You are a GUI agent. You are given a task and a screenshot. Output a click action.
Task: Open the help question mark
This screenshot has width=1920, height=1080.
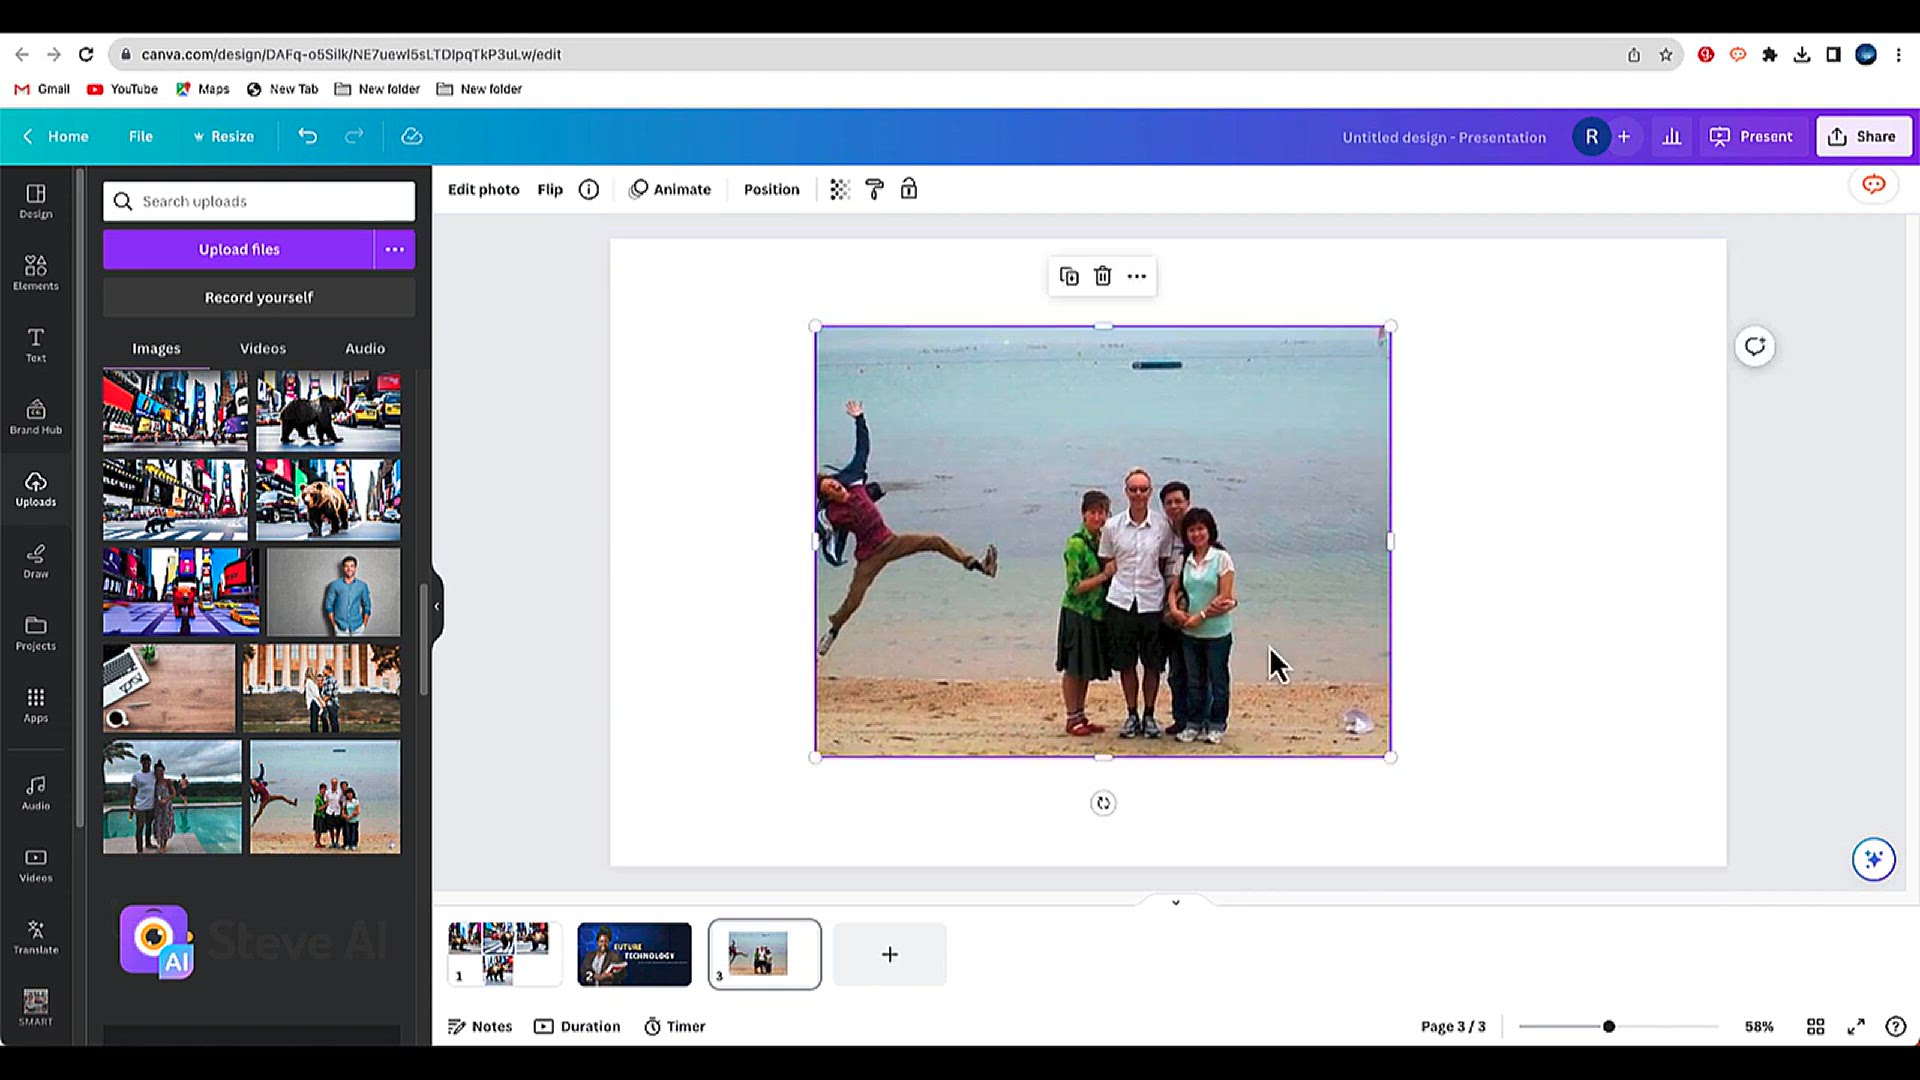(x=1896, y=1026)
